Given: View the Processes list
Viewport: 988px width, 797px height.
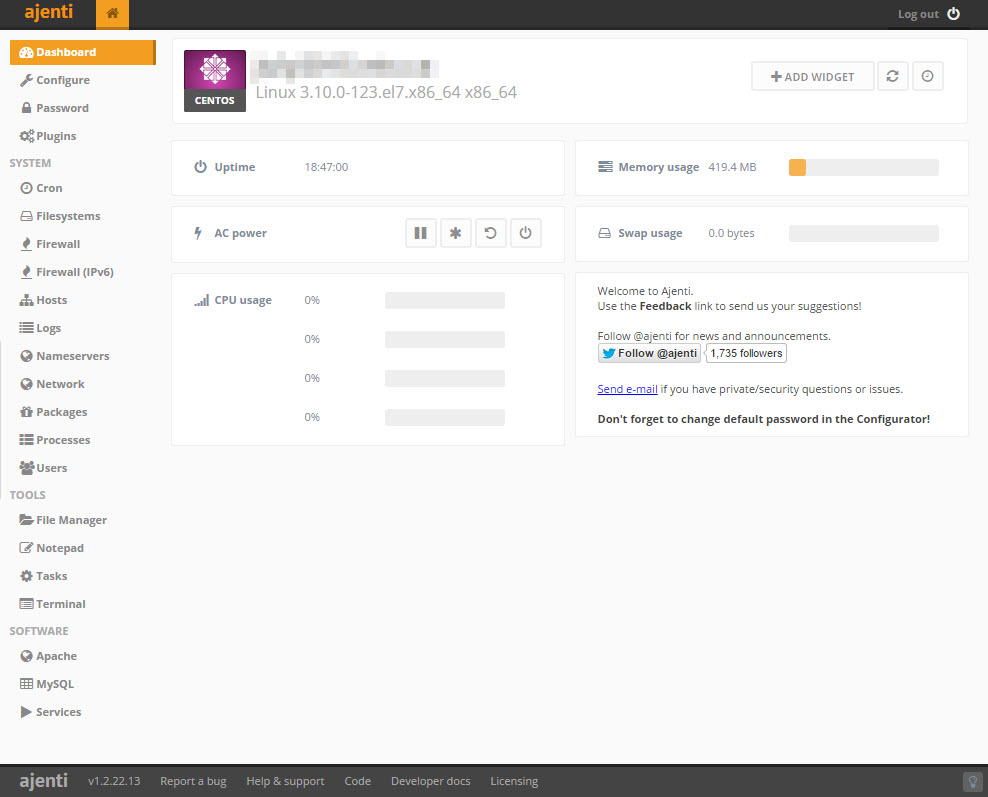Looking at the screenshot, I should click(55, 440).
